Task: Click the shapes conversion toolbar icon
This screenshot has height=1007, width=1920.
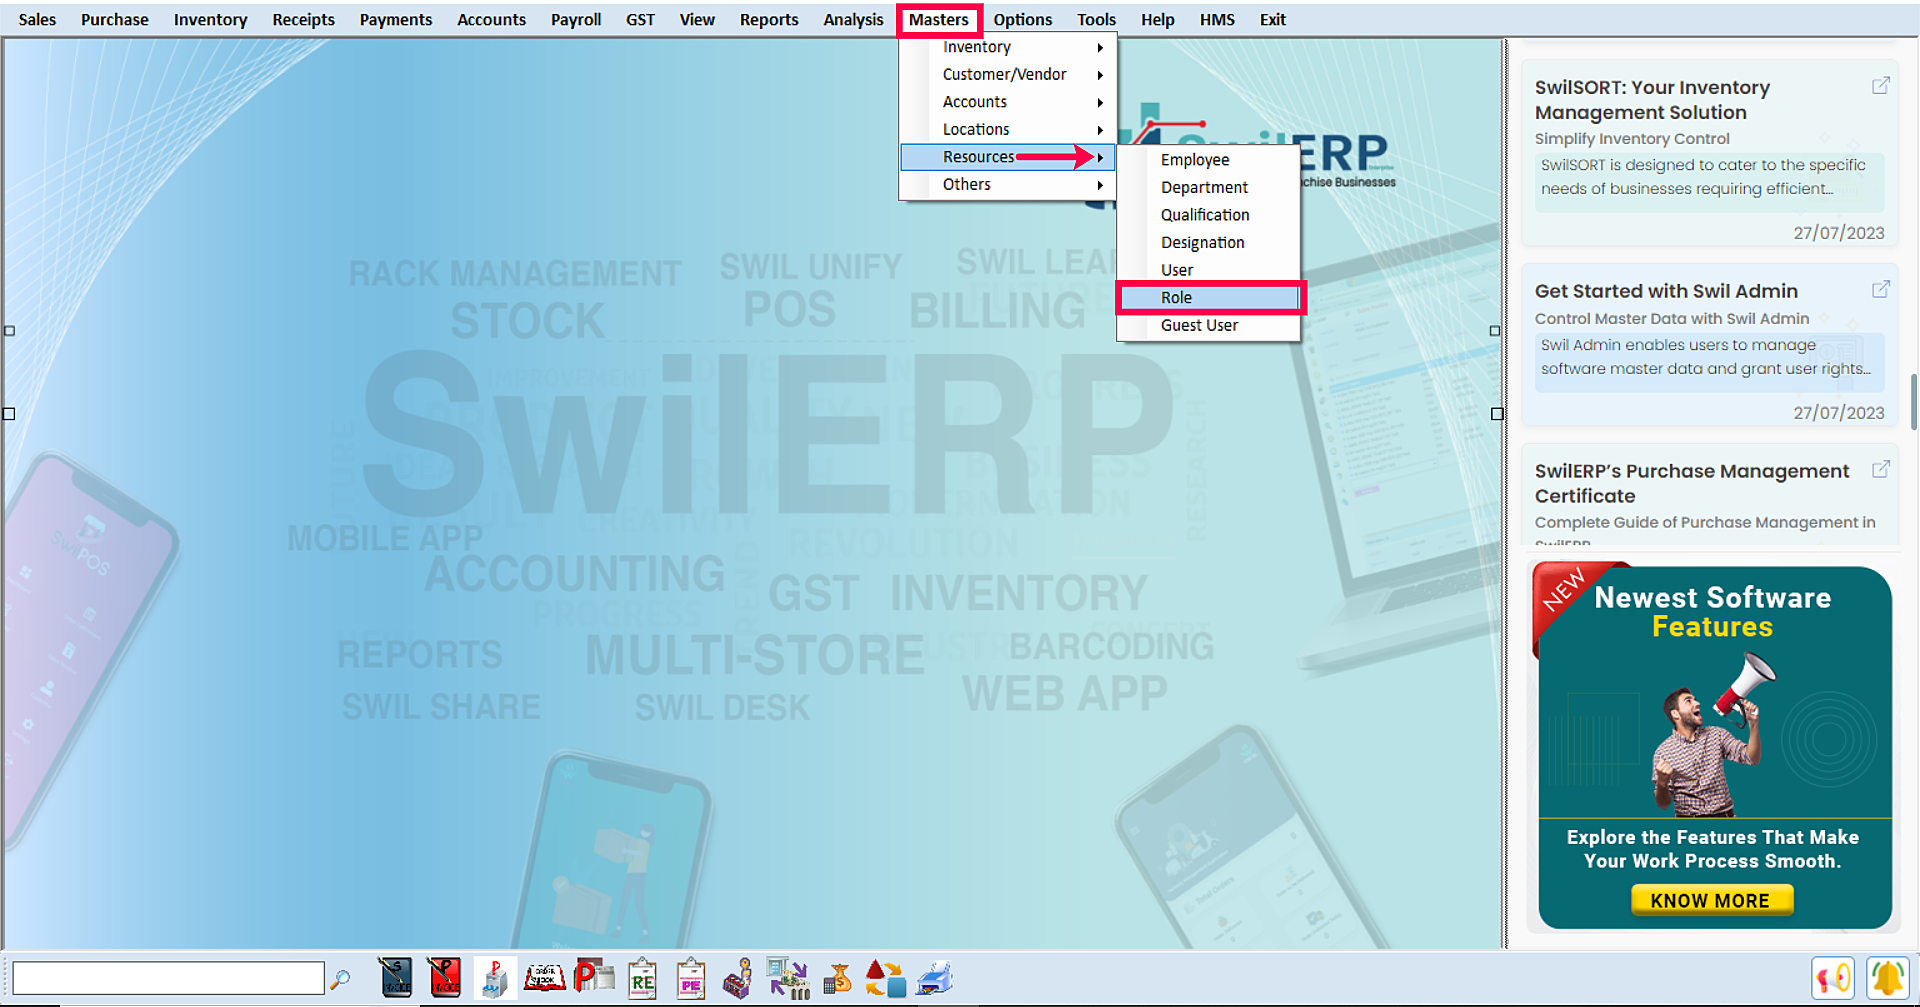Action: [885, 979]
